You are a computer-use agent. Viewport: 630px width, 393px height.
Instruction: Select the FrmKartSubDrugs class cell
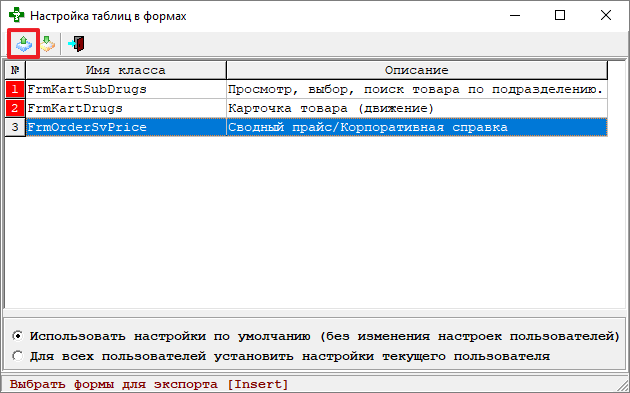click(126, 89)
